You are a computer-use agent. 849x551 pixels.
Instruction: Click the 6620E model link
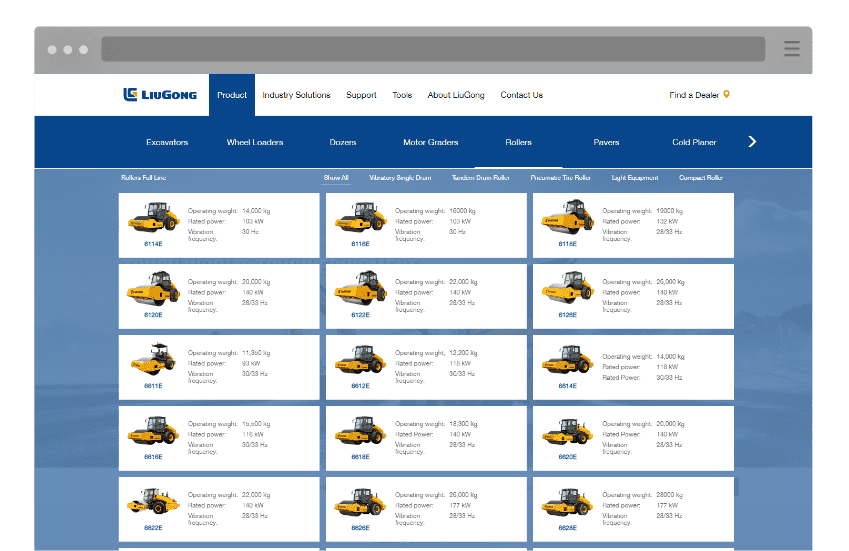click(567, 457)
